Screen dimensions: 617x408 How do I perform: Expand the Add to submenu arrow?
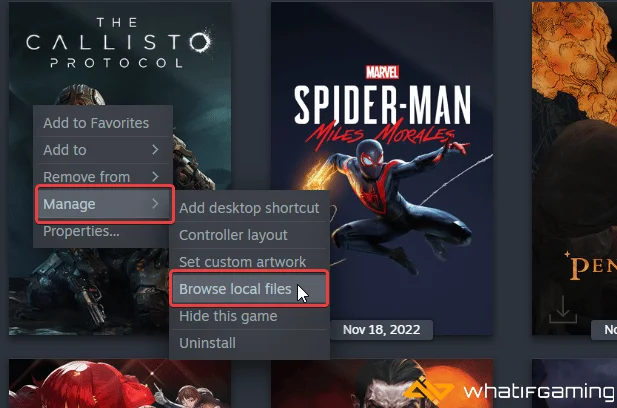pyautogui.click(x=155, y=150)
